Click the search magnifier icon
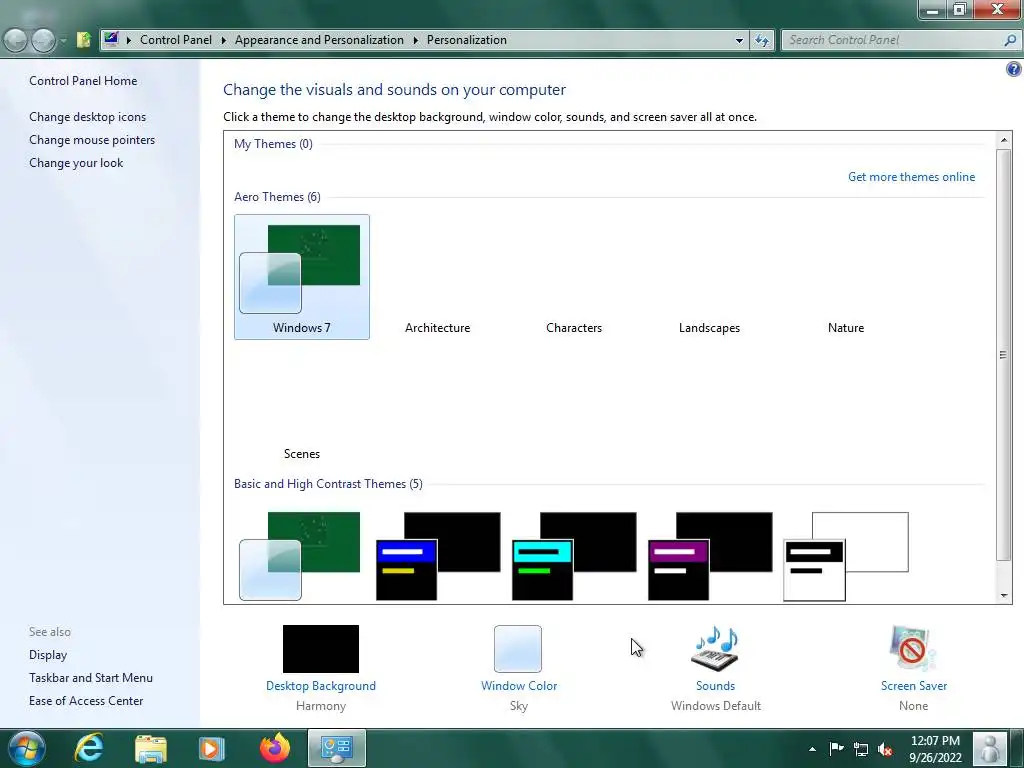The image size is (1024, 768). click(1010, 40)
